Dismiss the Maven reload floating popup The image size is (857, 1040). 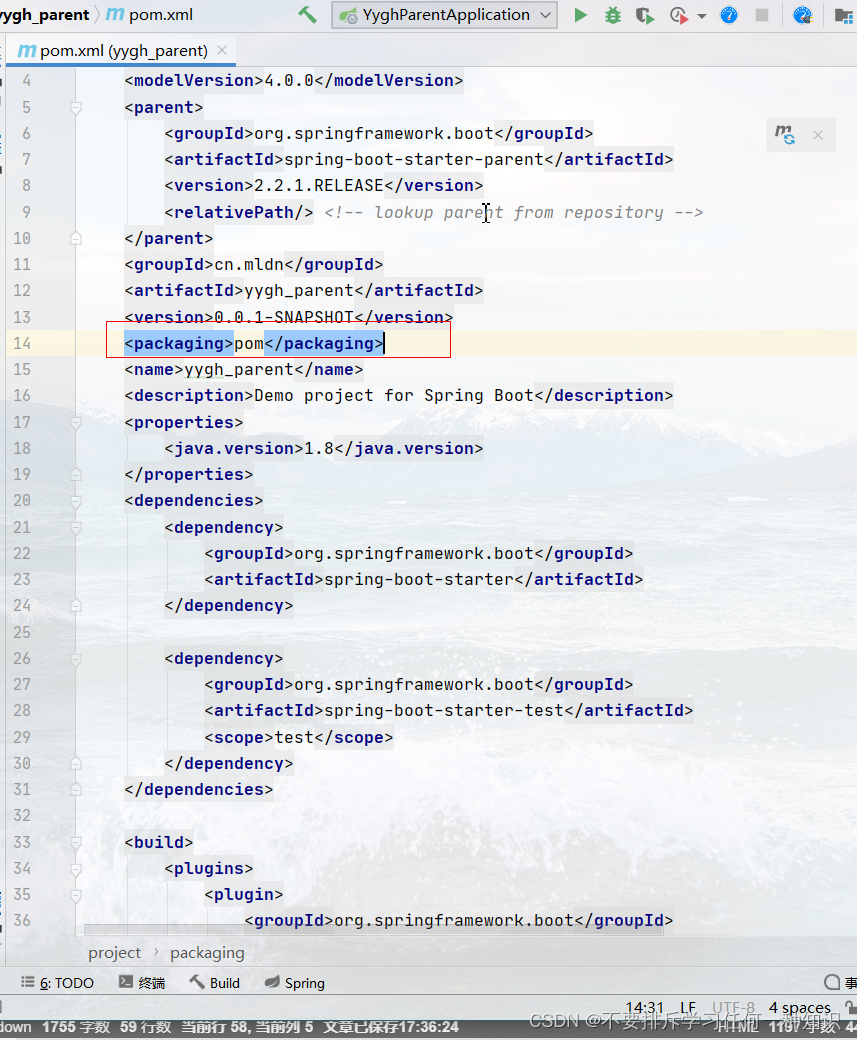(818, 135)
